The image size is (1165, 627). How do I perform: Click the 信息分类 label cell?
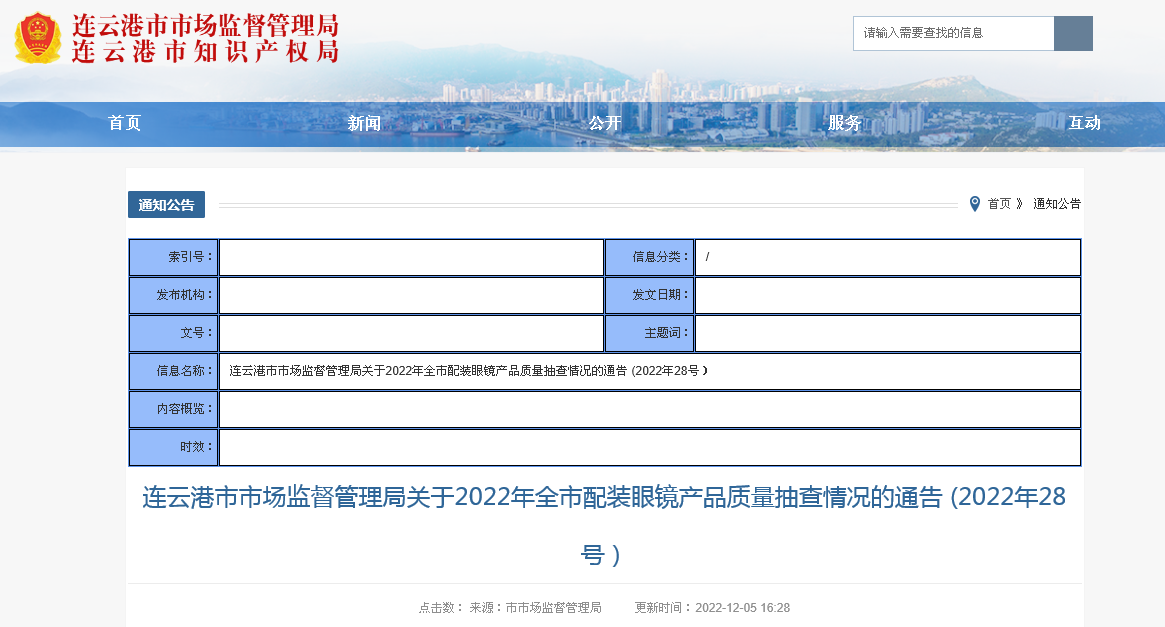tap(649, 257)
